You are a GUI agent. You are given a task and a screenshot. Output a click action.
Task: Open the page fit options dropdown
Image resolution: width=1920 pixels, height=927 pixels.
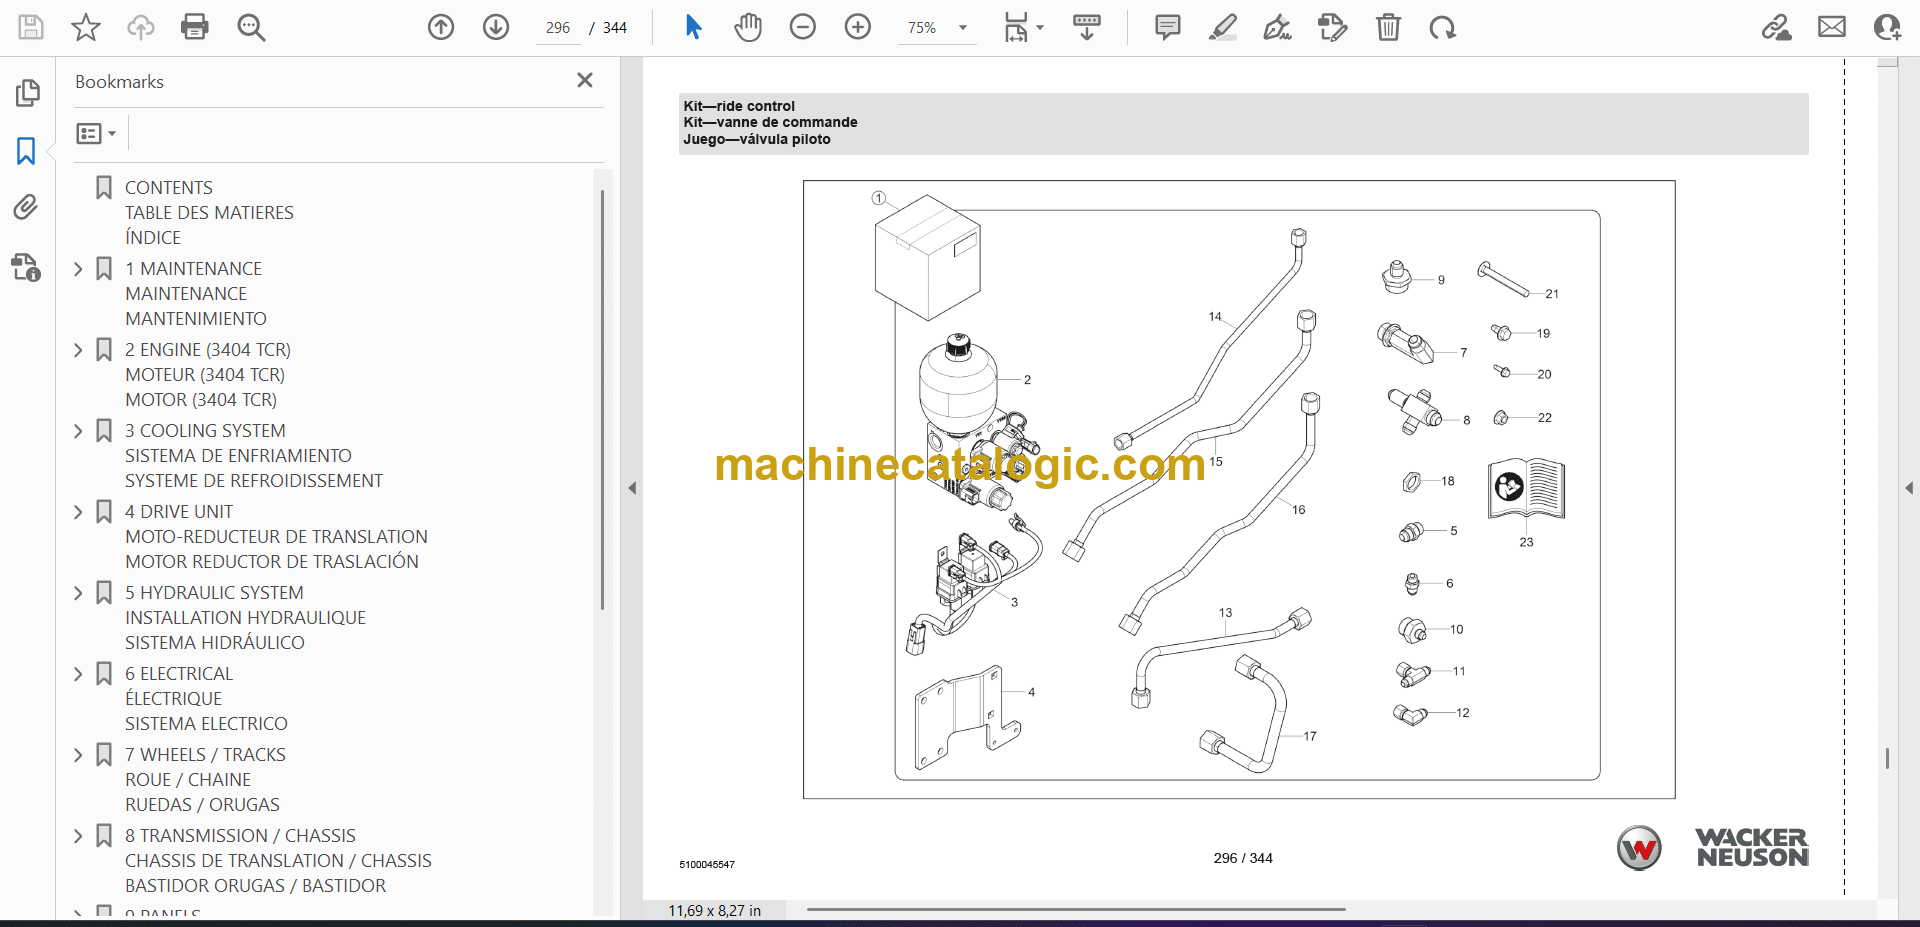click(1023, 27)
